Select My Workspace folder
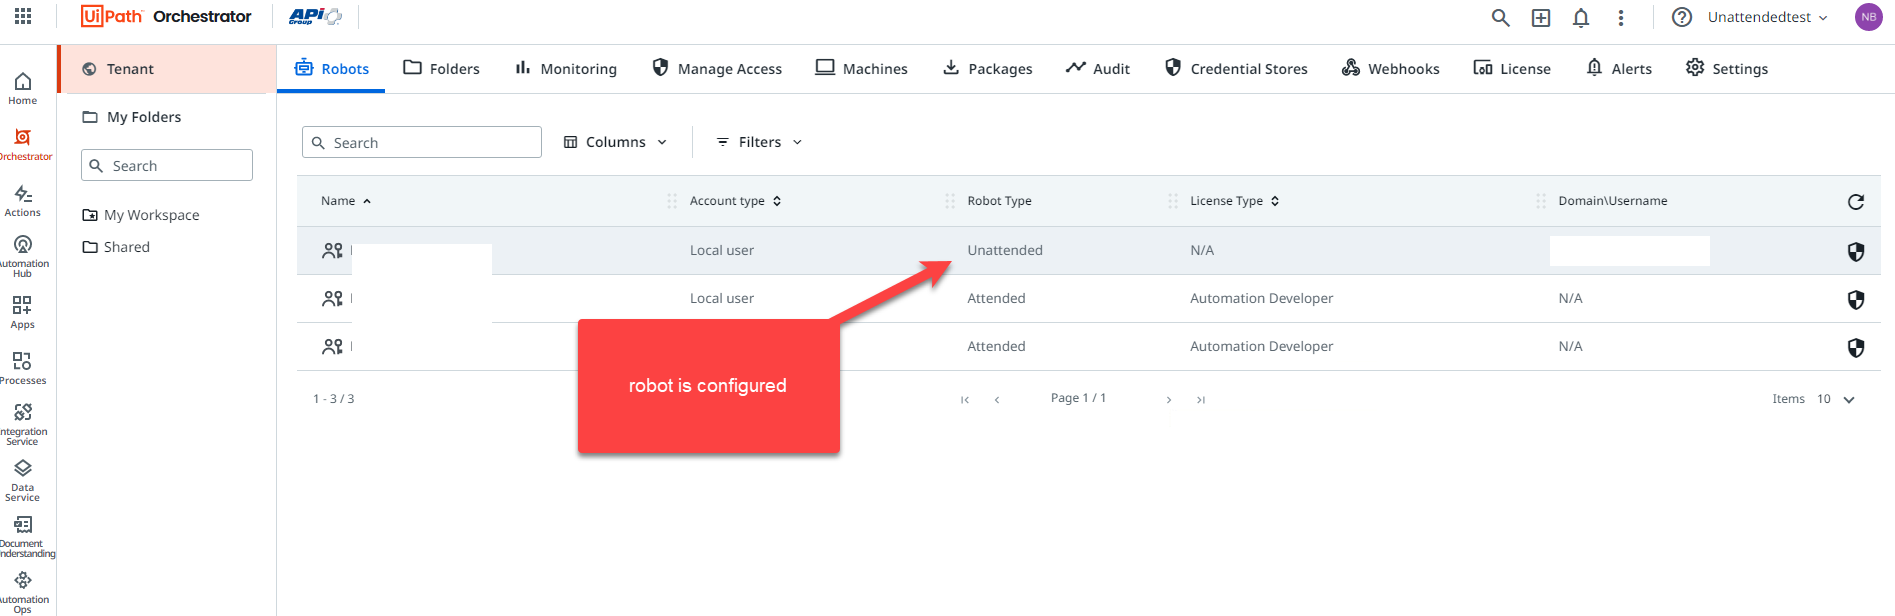 [x=151, y=215]
